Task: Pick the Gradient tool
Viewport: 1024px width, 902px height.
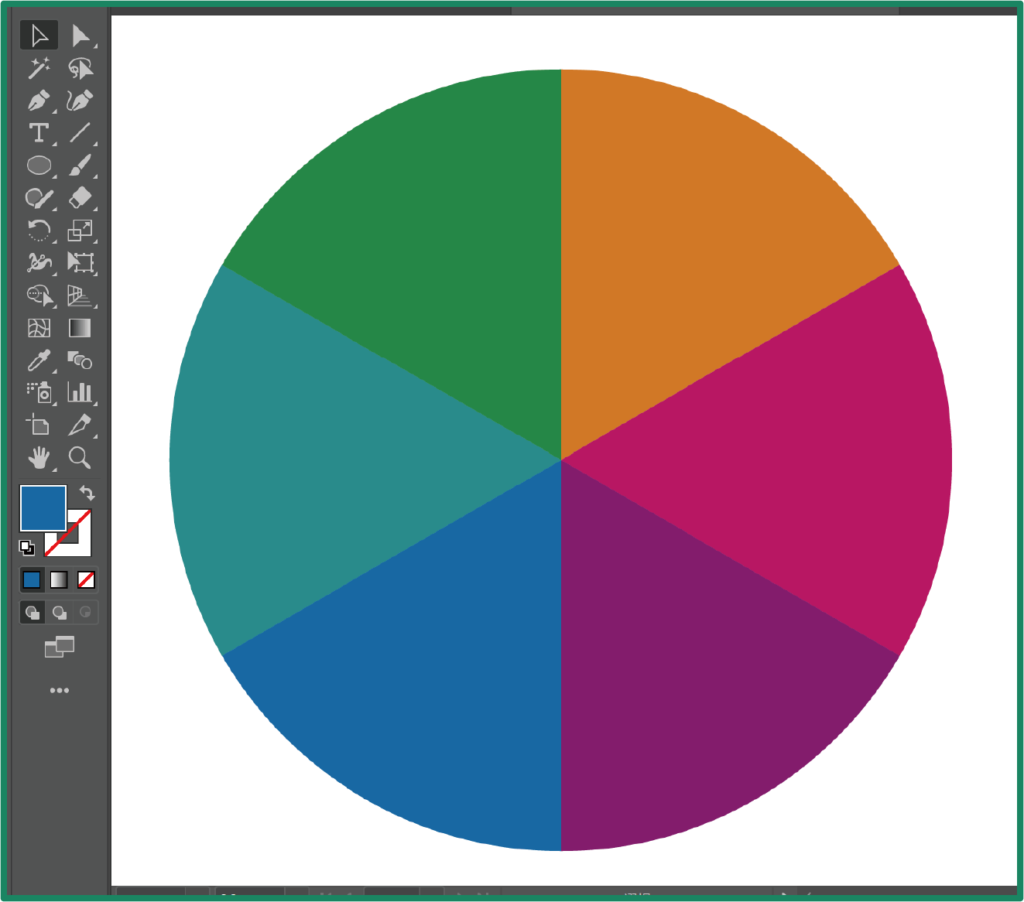Action: point(80,328)
